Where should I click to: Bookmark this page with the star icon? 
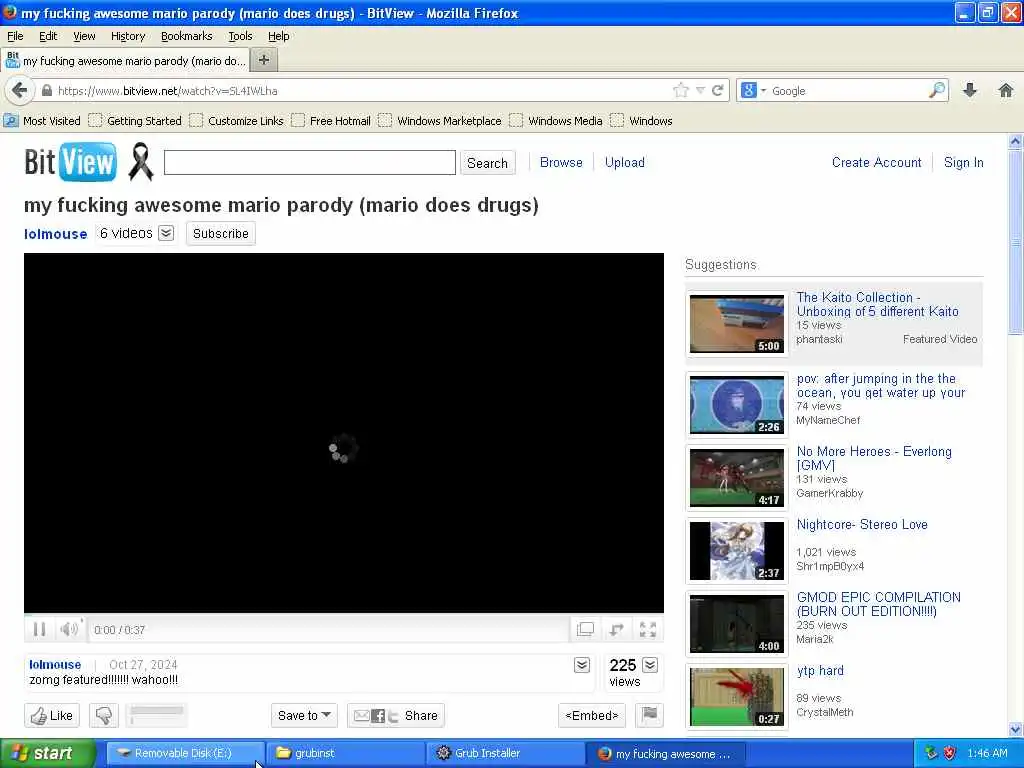(681, 90)
